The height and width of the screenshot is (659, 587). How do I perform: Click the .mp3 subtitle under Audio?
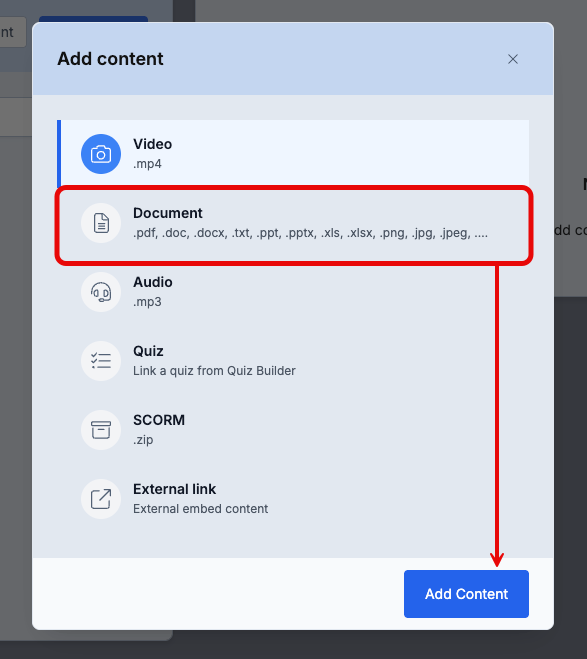click(147, 302)
